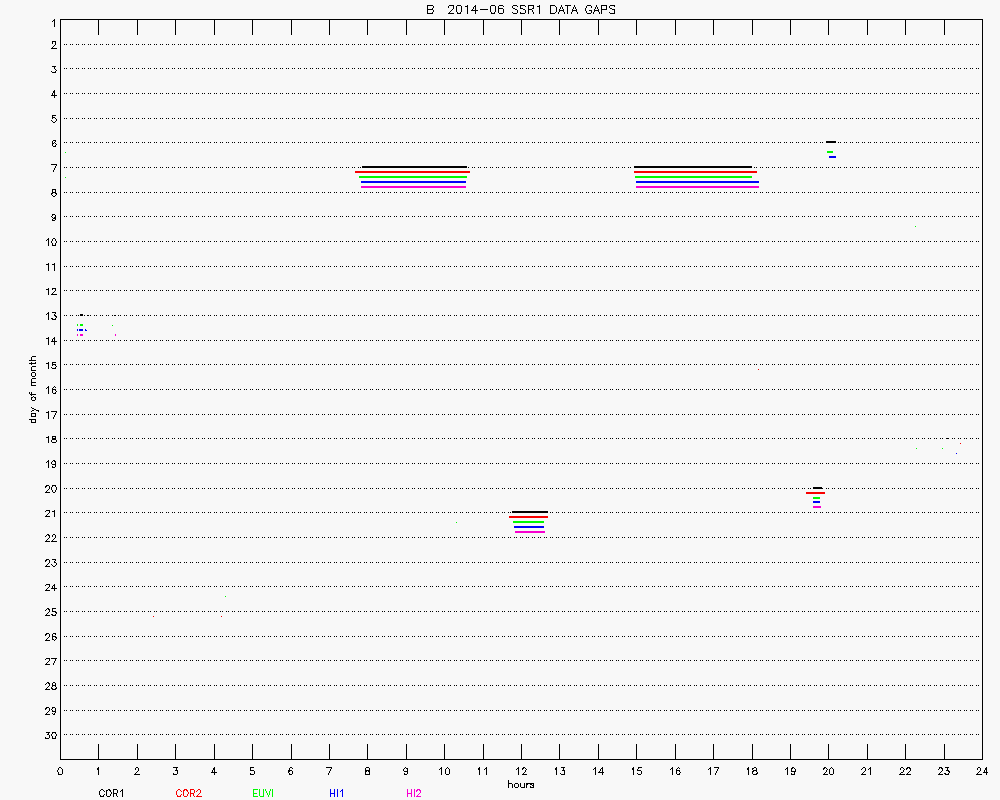Click green EUVI gap bar on day 21
Viewport: 1000px width, 800px height.
click(x=528, y=522)
